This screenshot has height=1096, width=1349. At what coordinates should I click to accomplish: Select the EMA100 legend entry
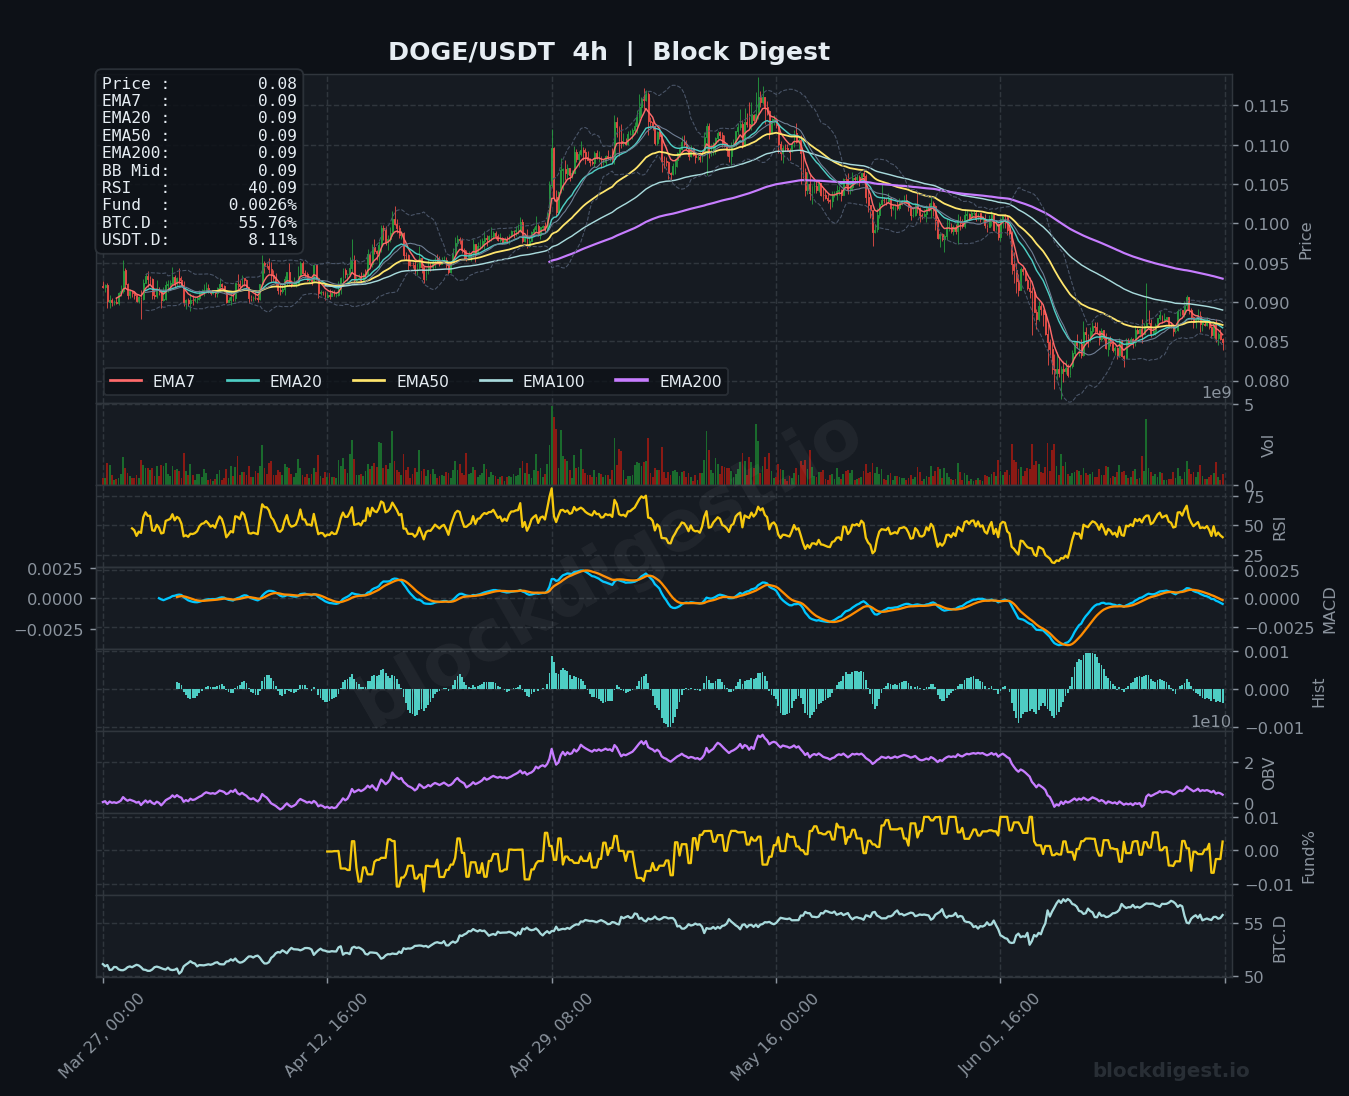[531, 381]
